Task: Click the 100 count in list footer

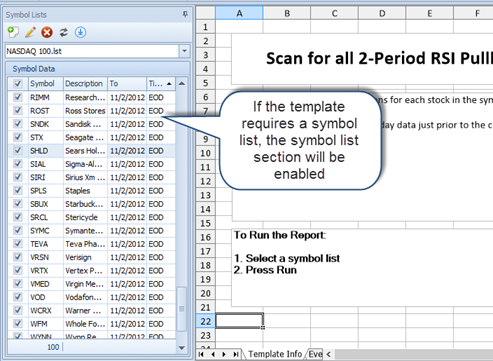Action: tap(53, 347)
